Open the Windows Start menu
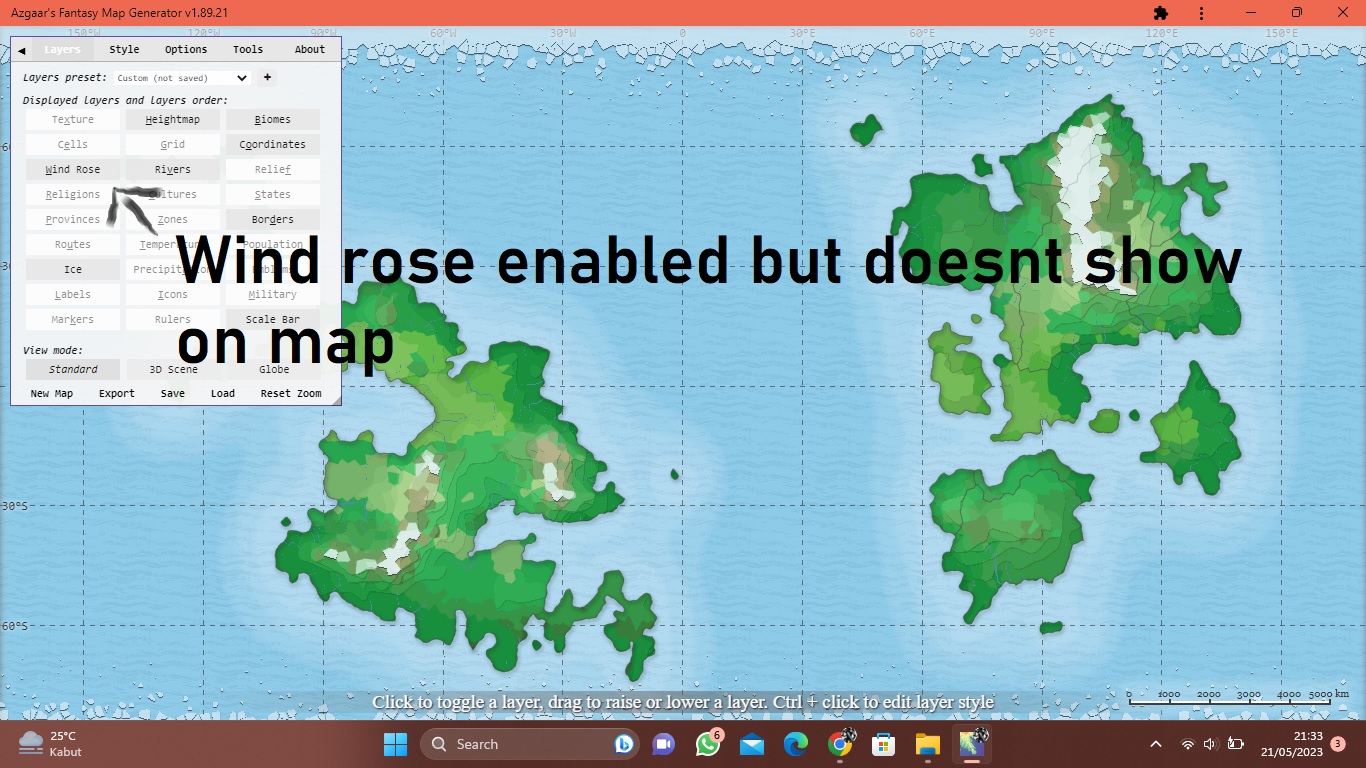Image resolution: width=1366 pixels, height=768 pixels. click(x=394, y=744)
